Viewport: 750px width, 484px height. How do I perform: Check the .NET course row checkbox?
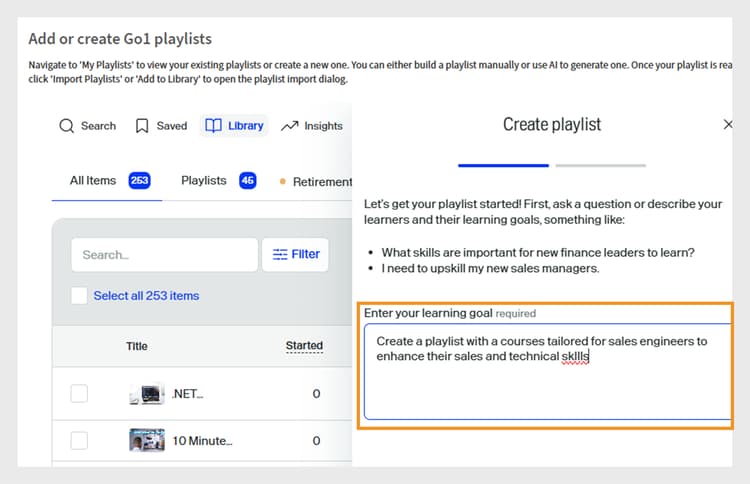[x=79, y=394]
